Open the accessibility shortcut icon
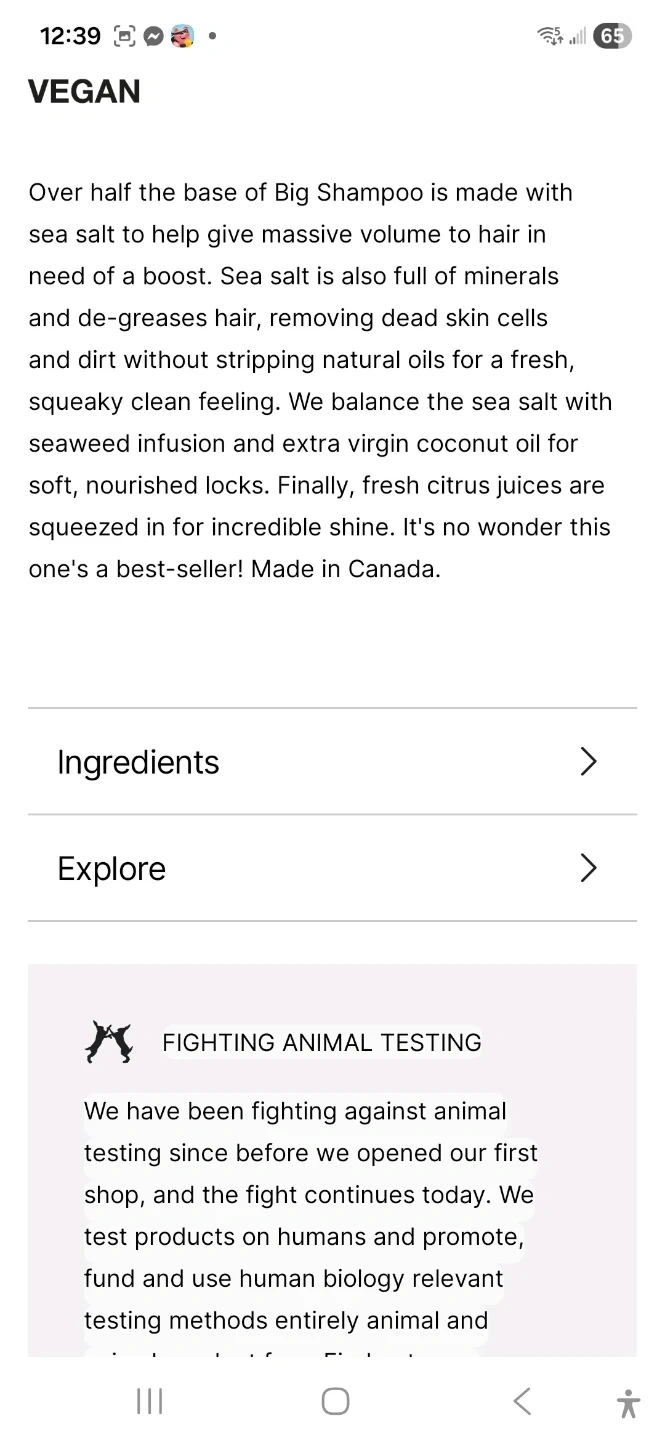Screen dimensions: 665x1440 pyautogui.click(x=628, y=1403)
